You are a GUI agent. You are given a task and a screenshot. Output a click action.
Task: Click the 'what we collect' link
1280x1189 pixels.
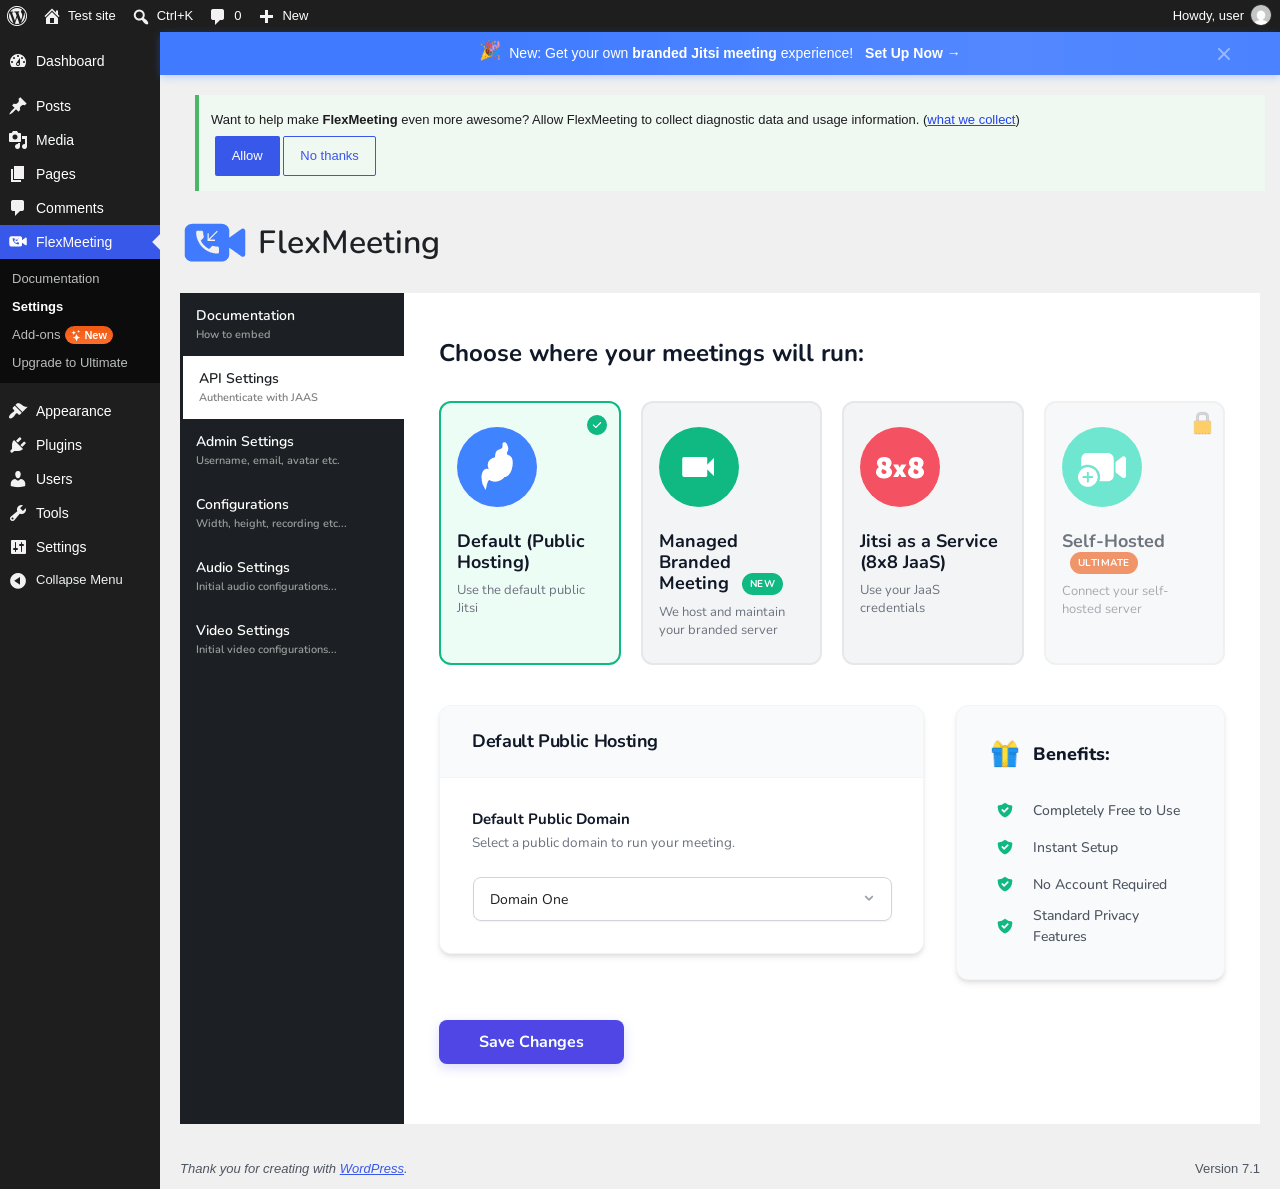tap(971, 120)
